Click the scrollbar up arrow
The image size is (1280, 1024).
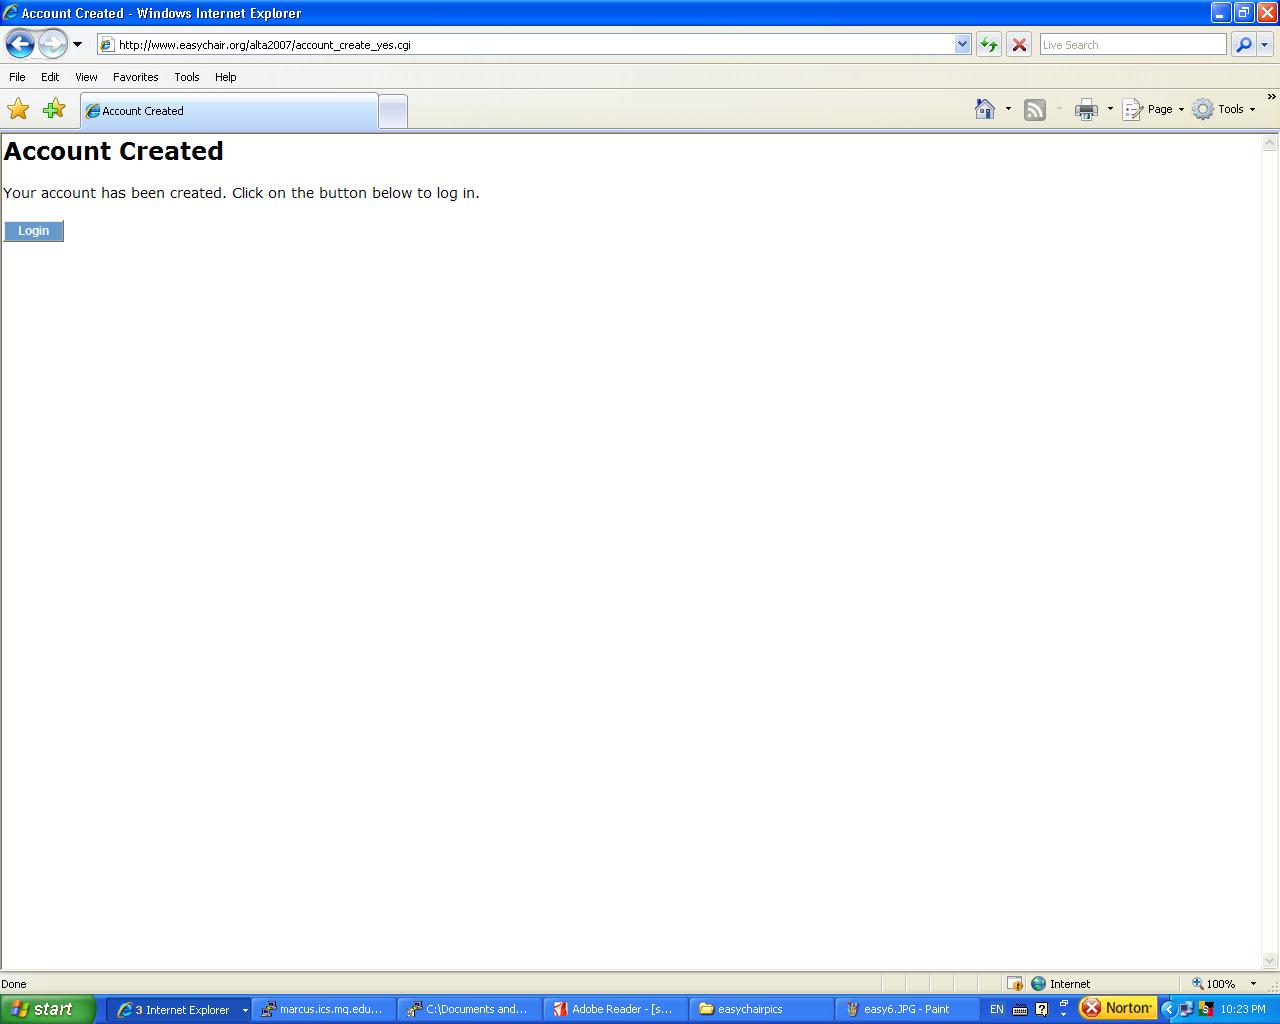(1270, 143)
